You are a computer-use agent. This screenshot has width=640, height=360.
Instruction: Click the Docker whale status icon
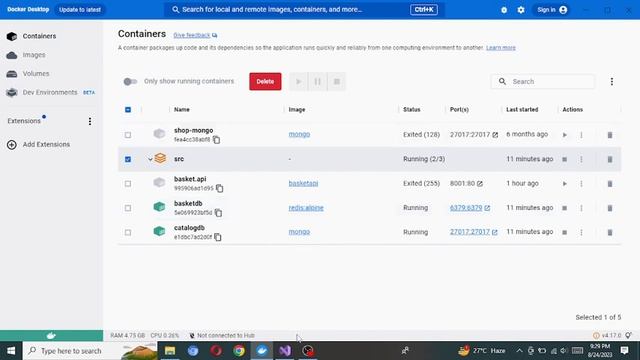tap(51, 336)
